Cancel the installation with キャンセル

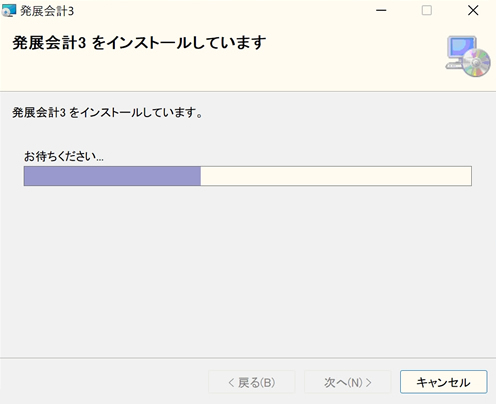444,382
